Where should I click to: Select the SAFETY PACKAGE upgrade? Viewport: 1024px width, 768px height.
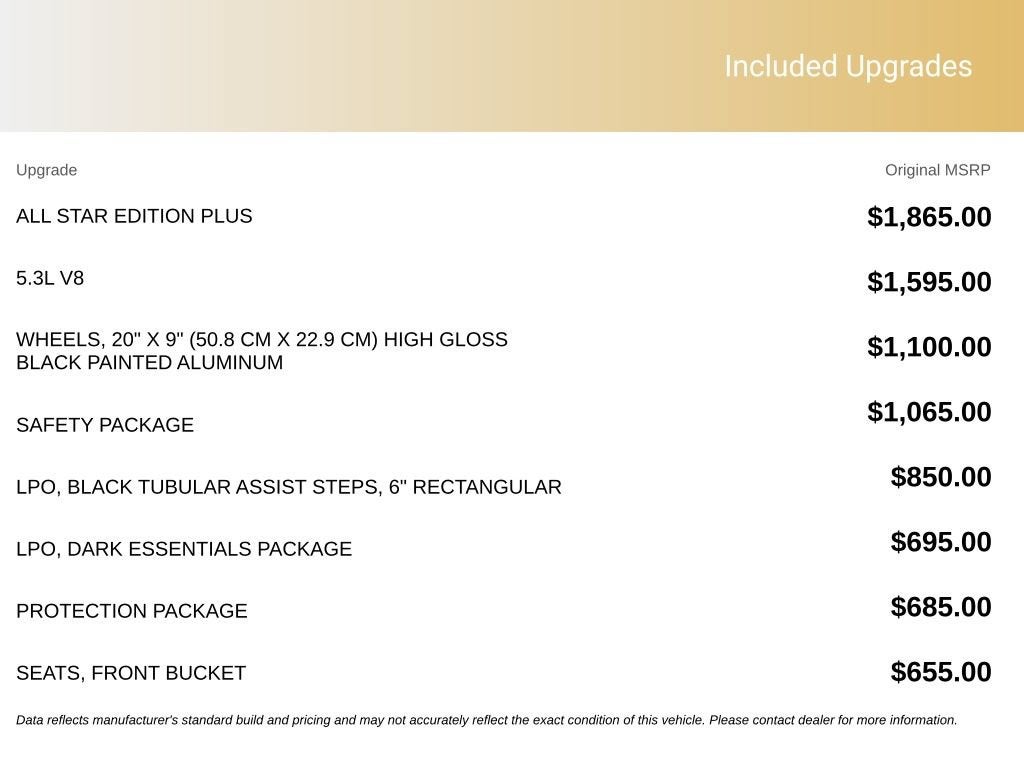coord(105,425)
